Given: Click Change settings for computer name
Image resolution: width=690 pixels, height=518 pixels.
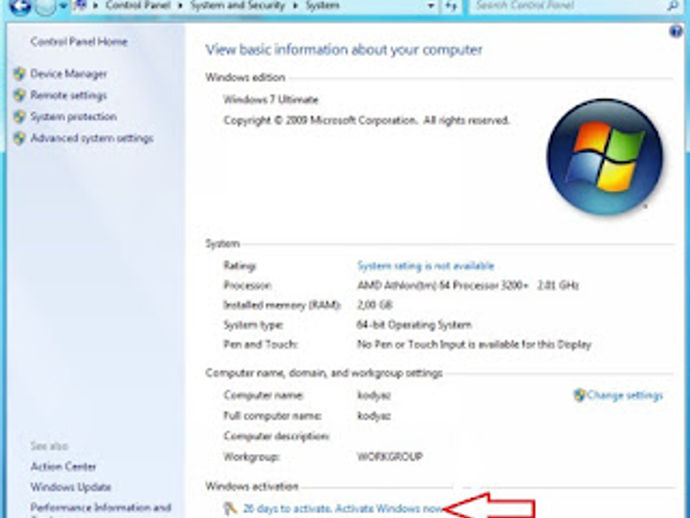Looking at the screenshot, I should pos(624,395).
